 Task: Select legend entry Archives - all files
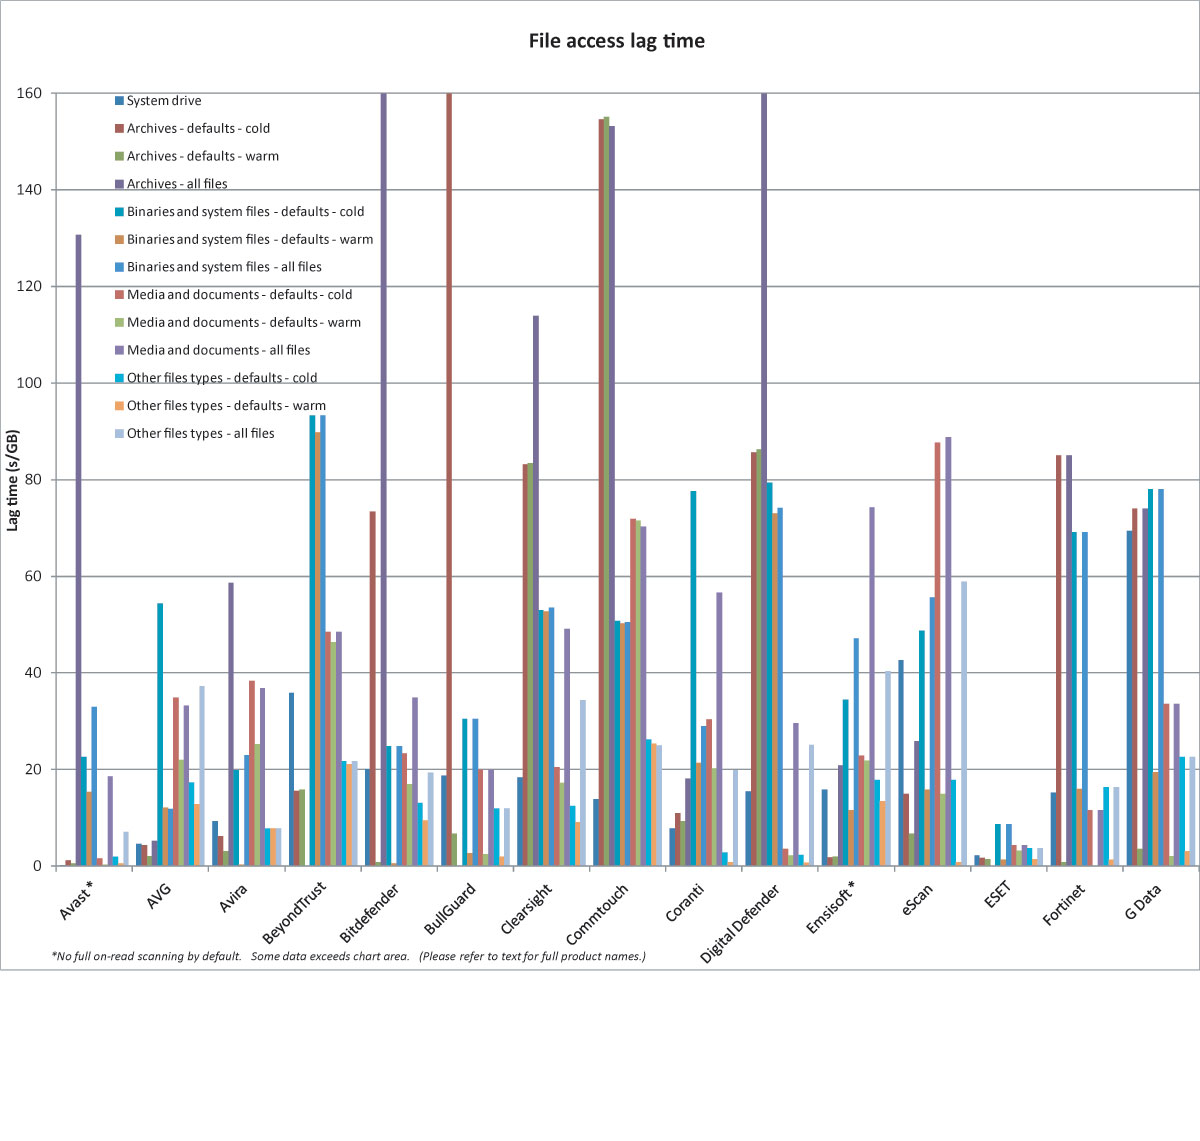[171, 184]
